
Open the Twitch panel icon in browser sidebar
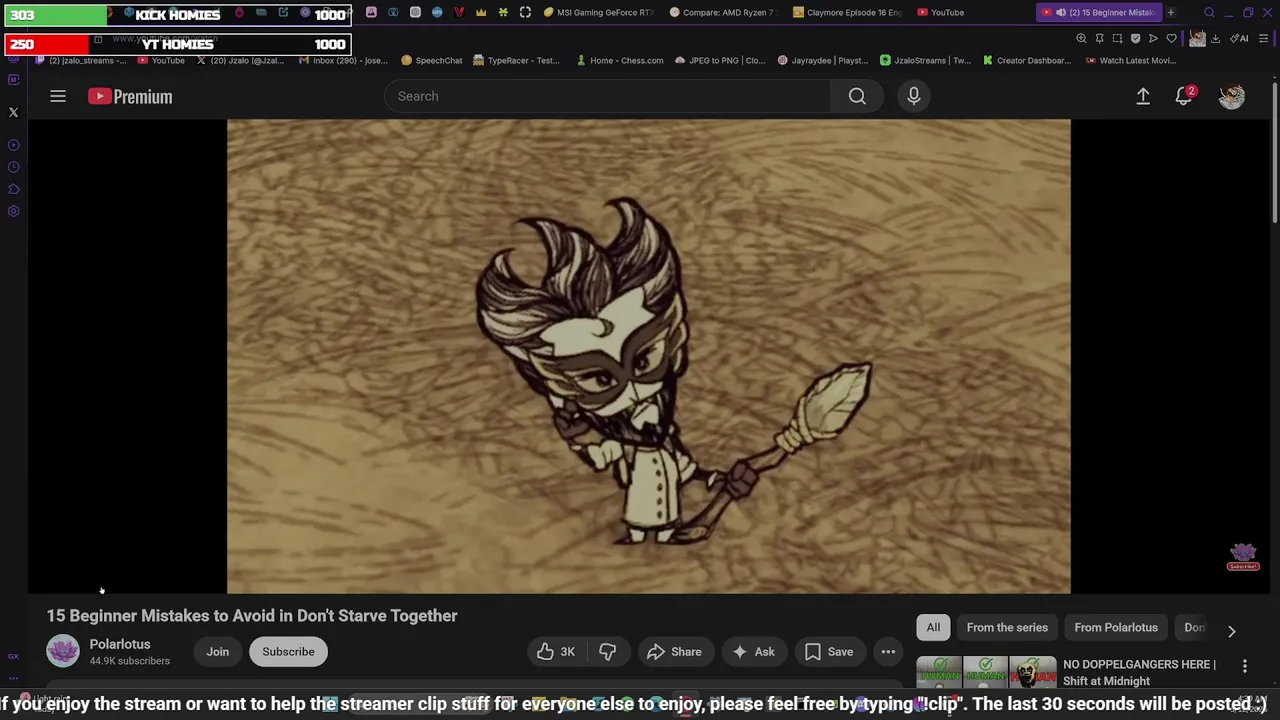(14, 80)
